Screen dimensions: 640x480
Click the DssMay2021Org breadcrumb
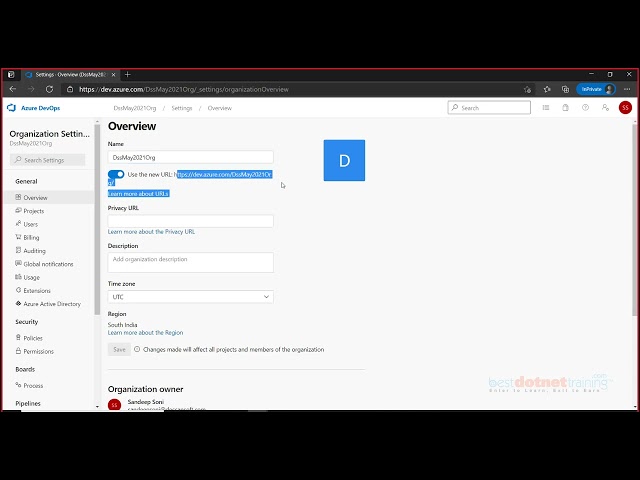click(135, 108)
